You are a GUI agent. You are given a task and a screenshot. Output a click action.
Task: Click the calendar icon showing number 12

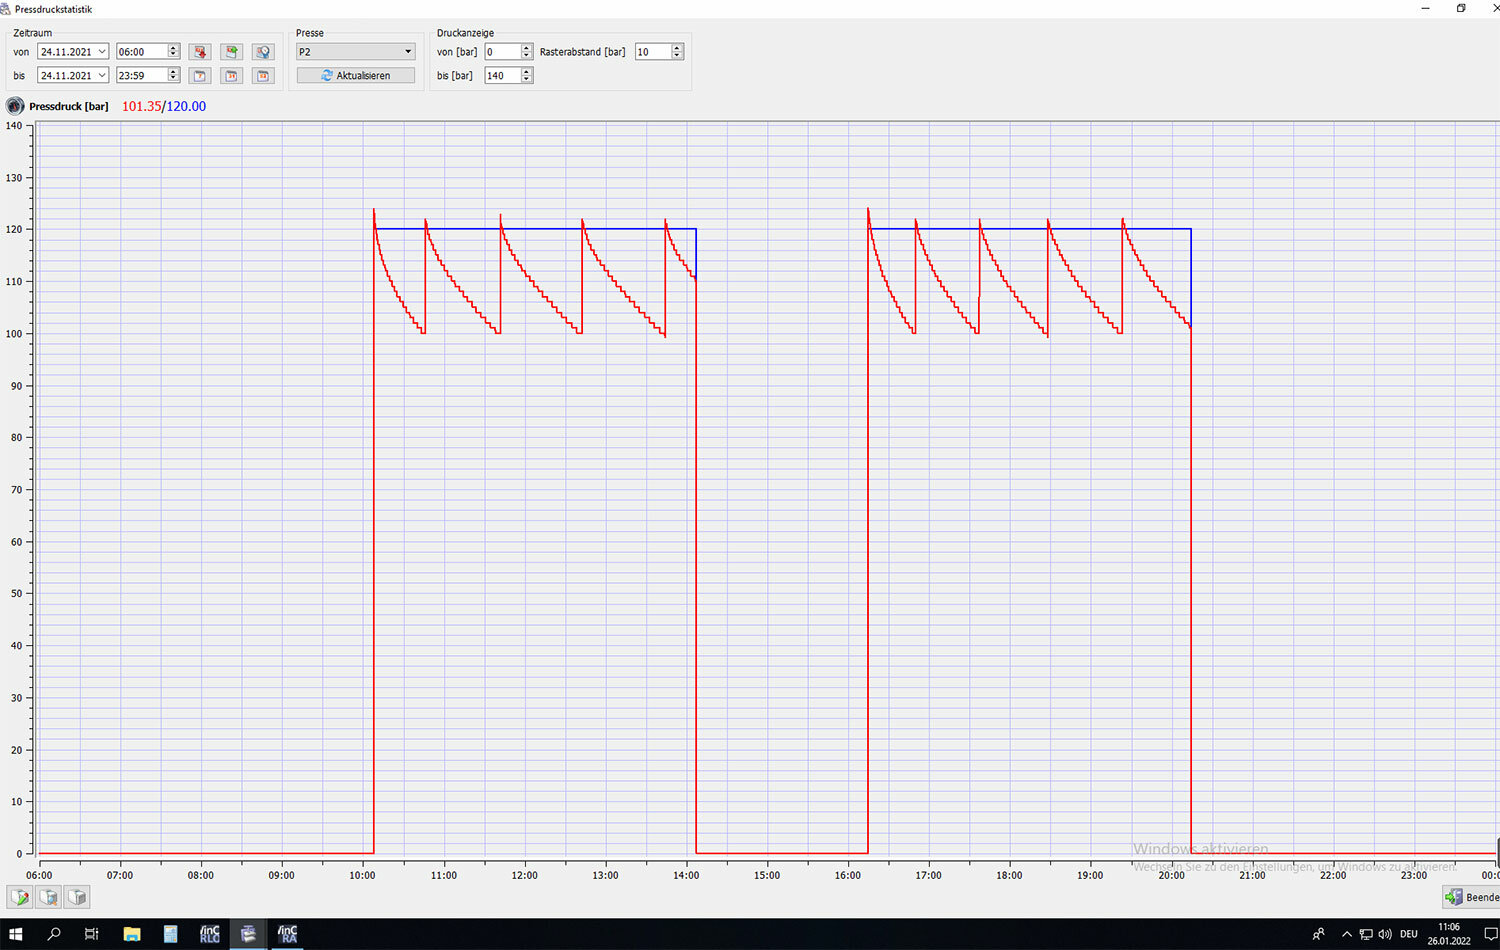point(263,76)
